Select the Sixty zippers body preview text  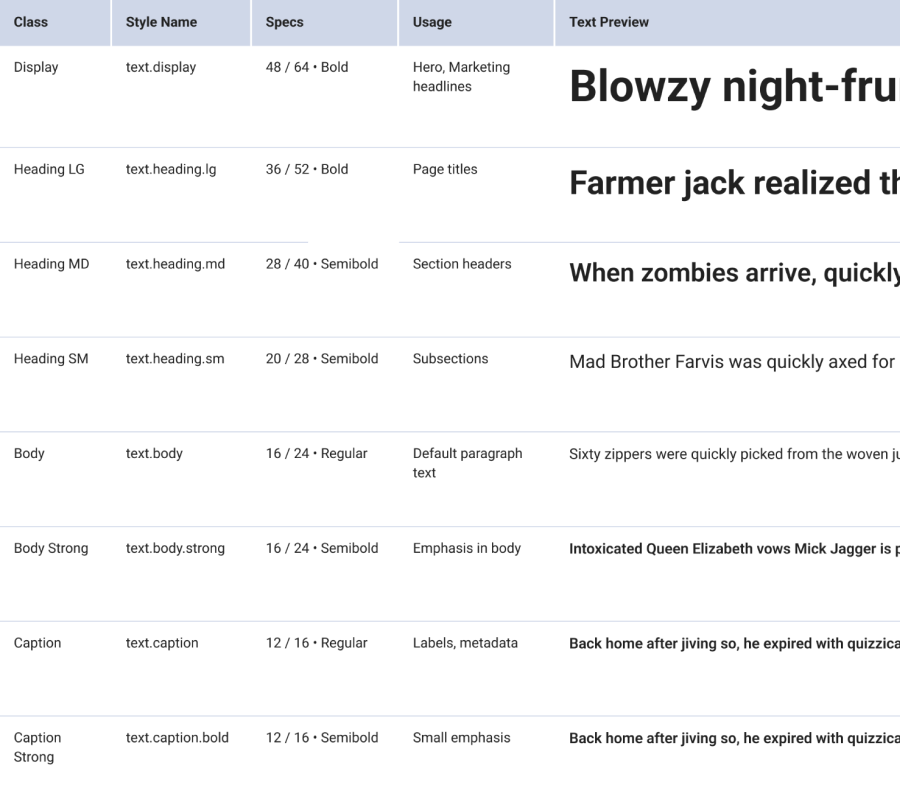coord(733,455)
